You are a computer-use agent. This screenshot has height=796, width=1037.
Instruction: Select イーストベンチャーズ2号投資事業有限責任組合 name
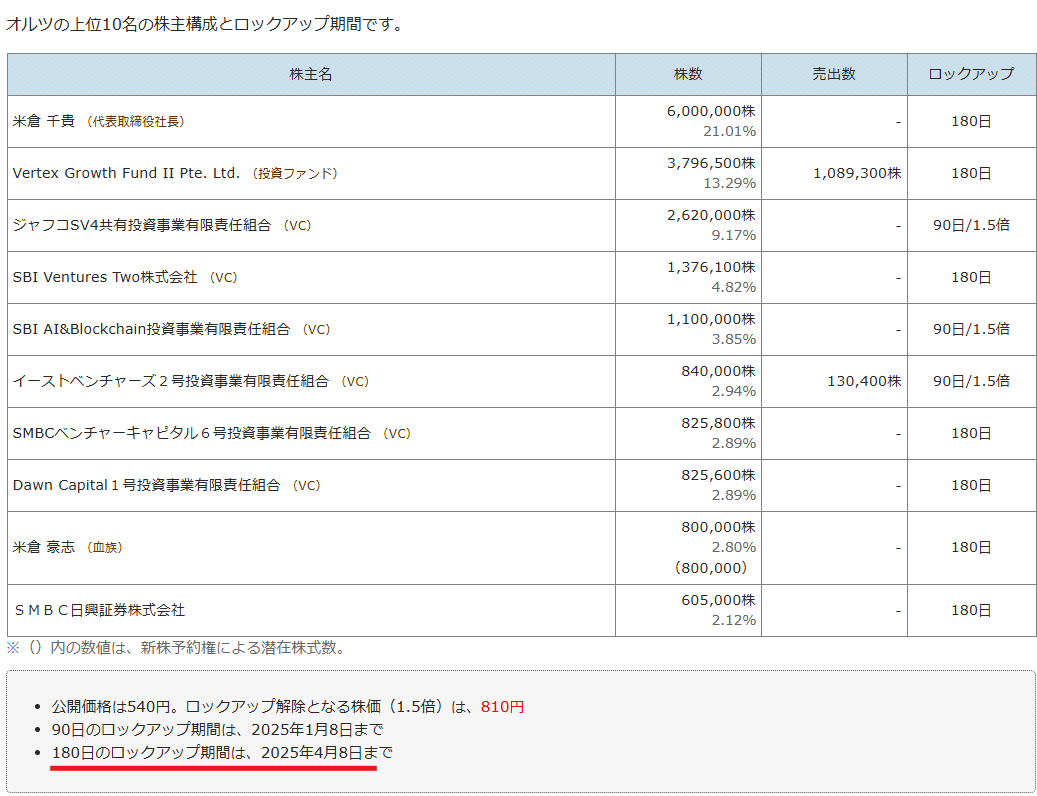(x=170, y=381)
